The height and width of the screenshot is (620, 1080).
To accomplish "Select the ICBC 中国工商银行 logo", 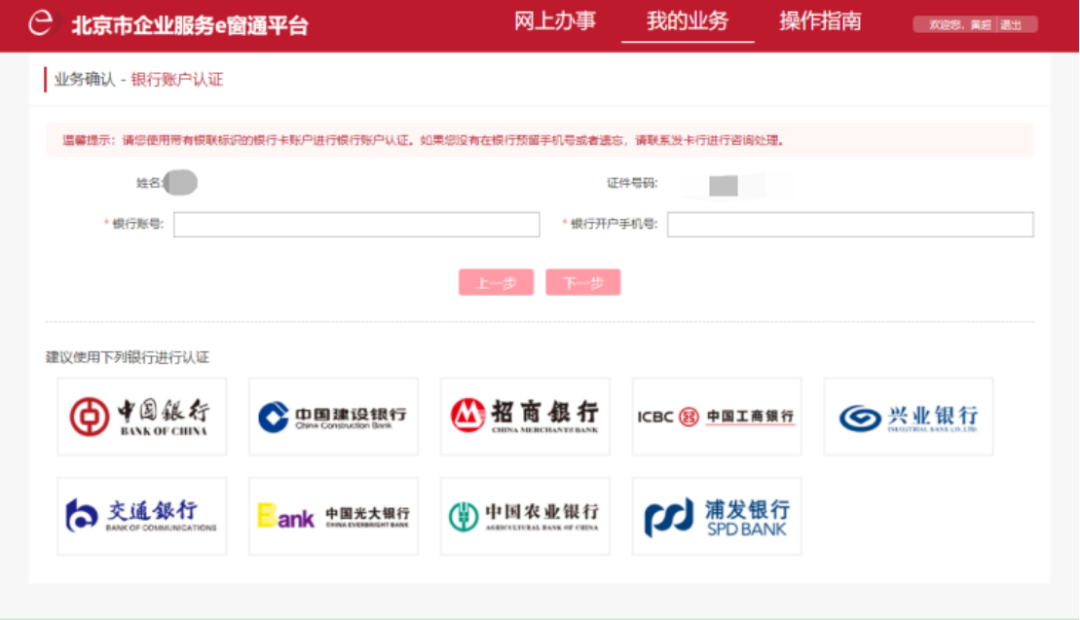I will (717, 416).
